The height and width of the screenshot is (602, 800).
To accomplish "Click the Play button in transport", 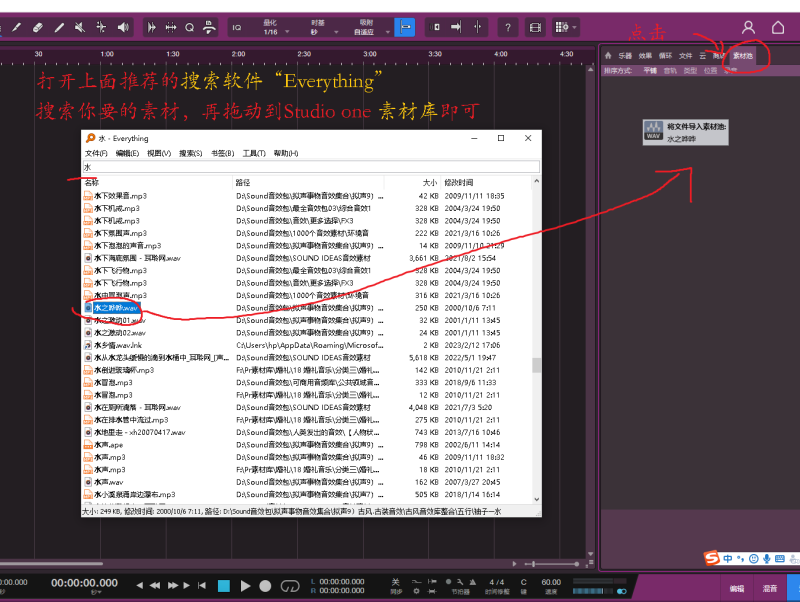I will click(245, 585).
